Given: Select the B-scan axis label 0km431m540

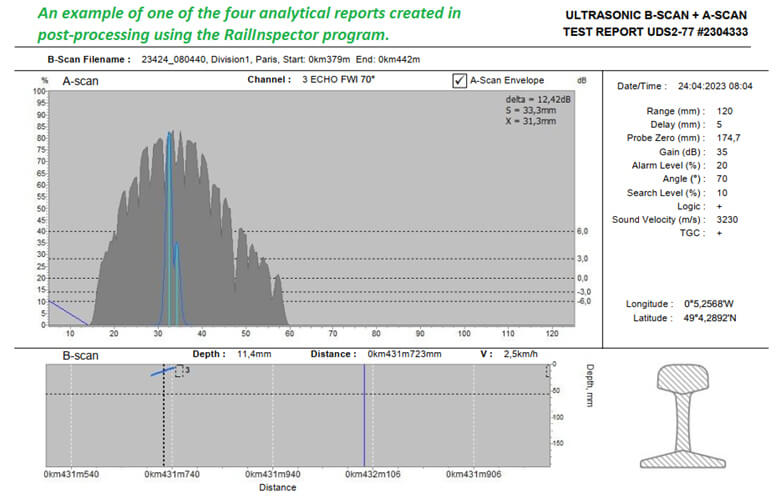Looking at the screenshot, I should coord(71,474).
